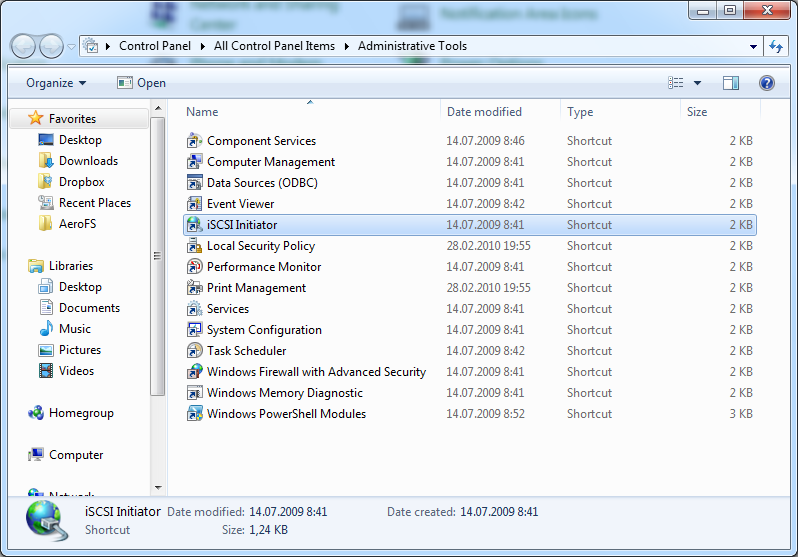Select Desktop under Libraries

pyautogui.click(x=70, y=287)
